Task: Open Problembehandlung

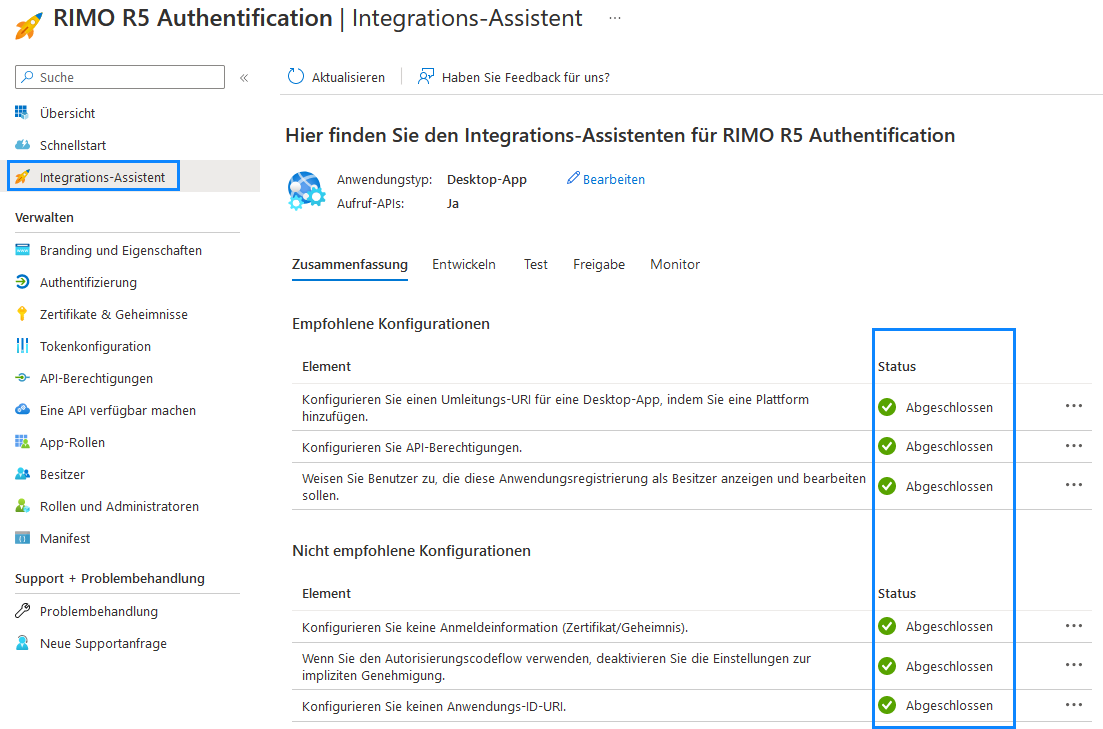Action: click(99, 612)
